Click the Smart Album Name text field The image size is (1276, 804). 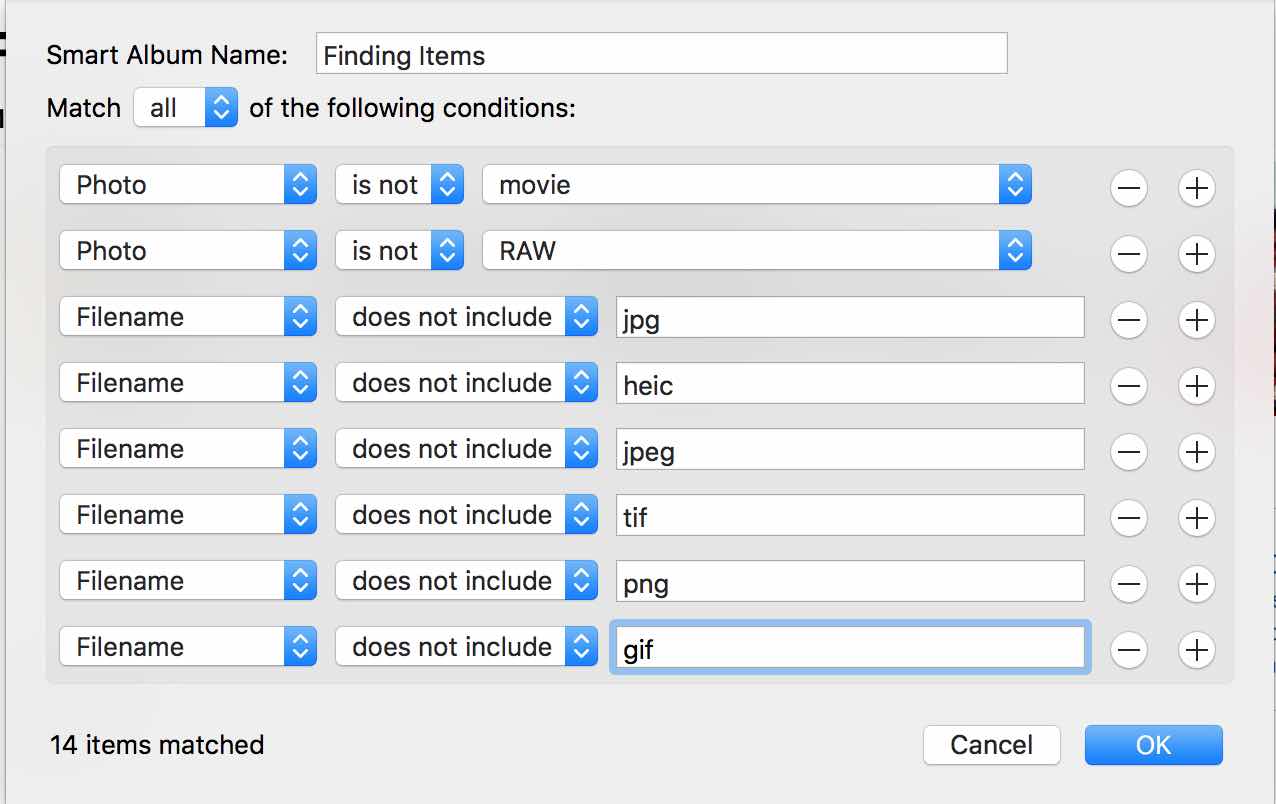(661, 54)
